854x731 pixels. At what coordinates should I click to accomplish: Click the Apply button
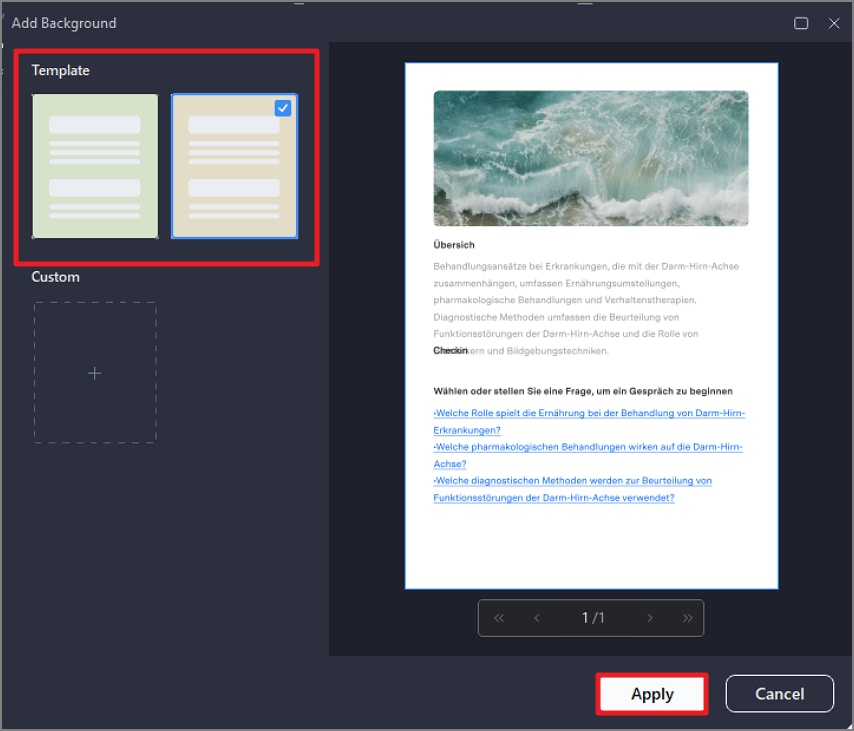point(652,693)
